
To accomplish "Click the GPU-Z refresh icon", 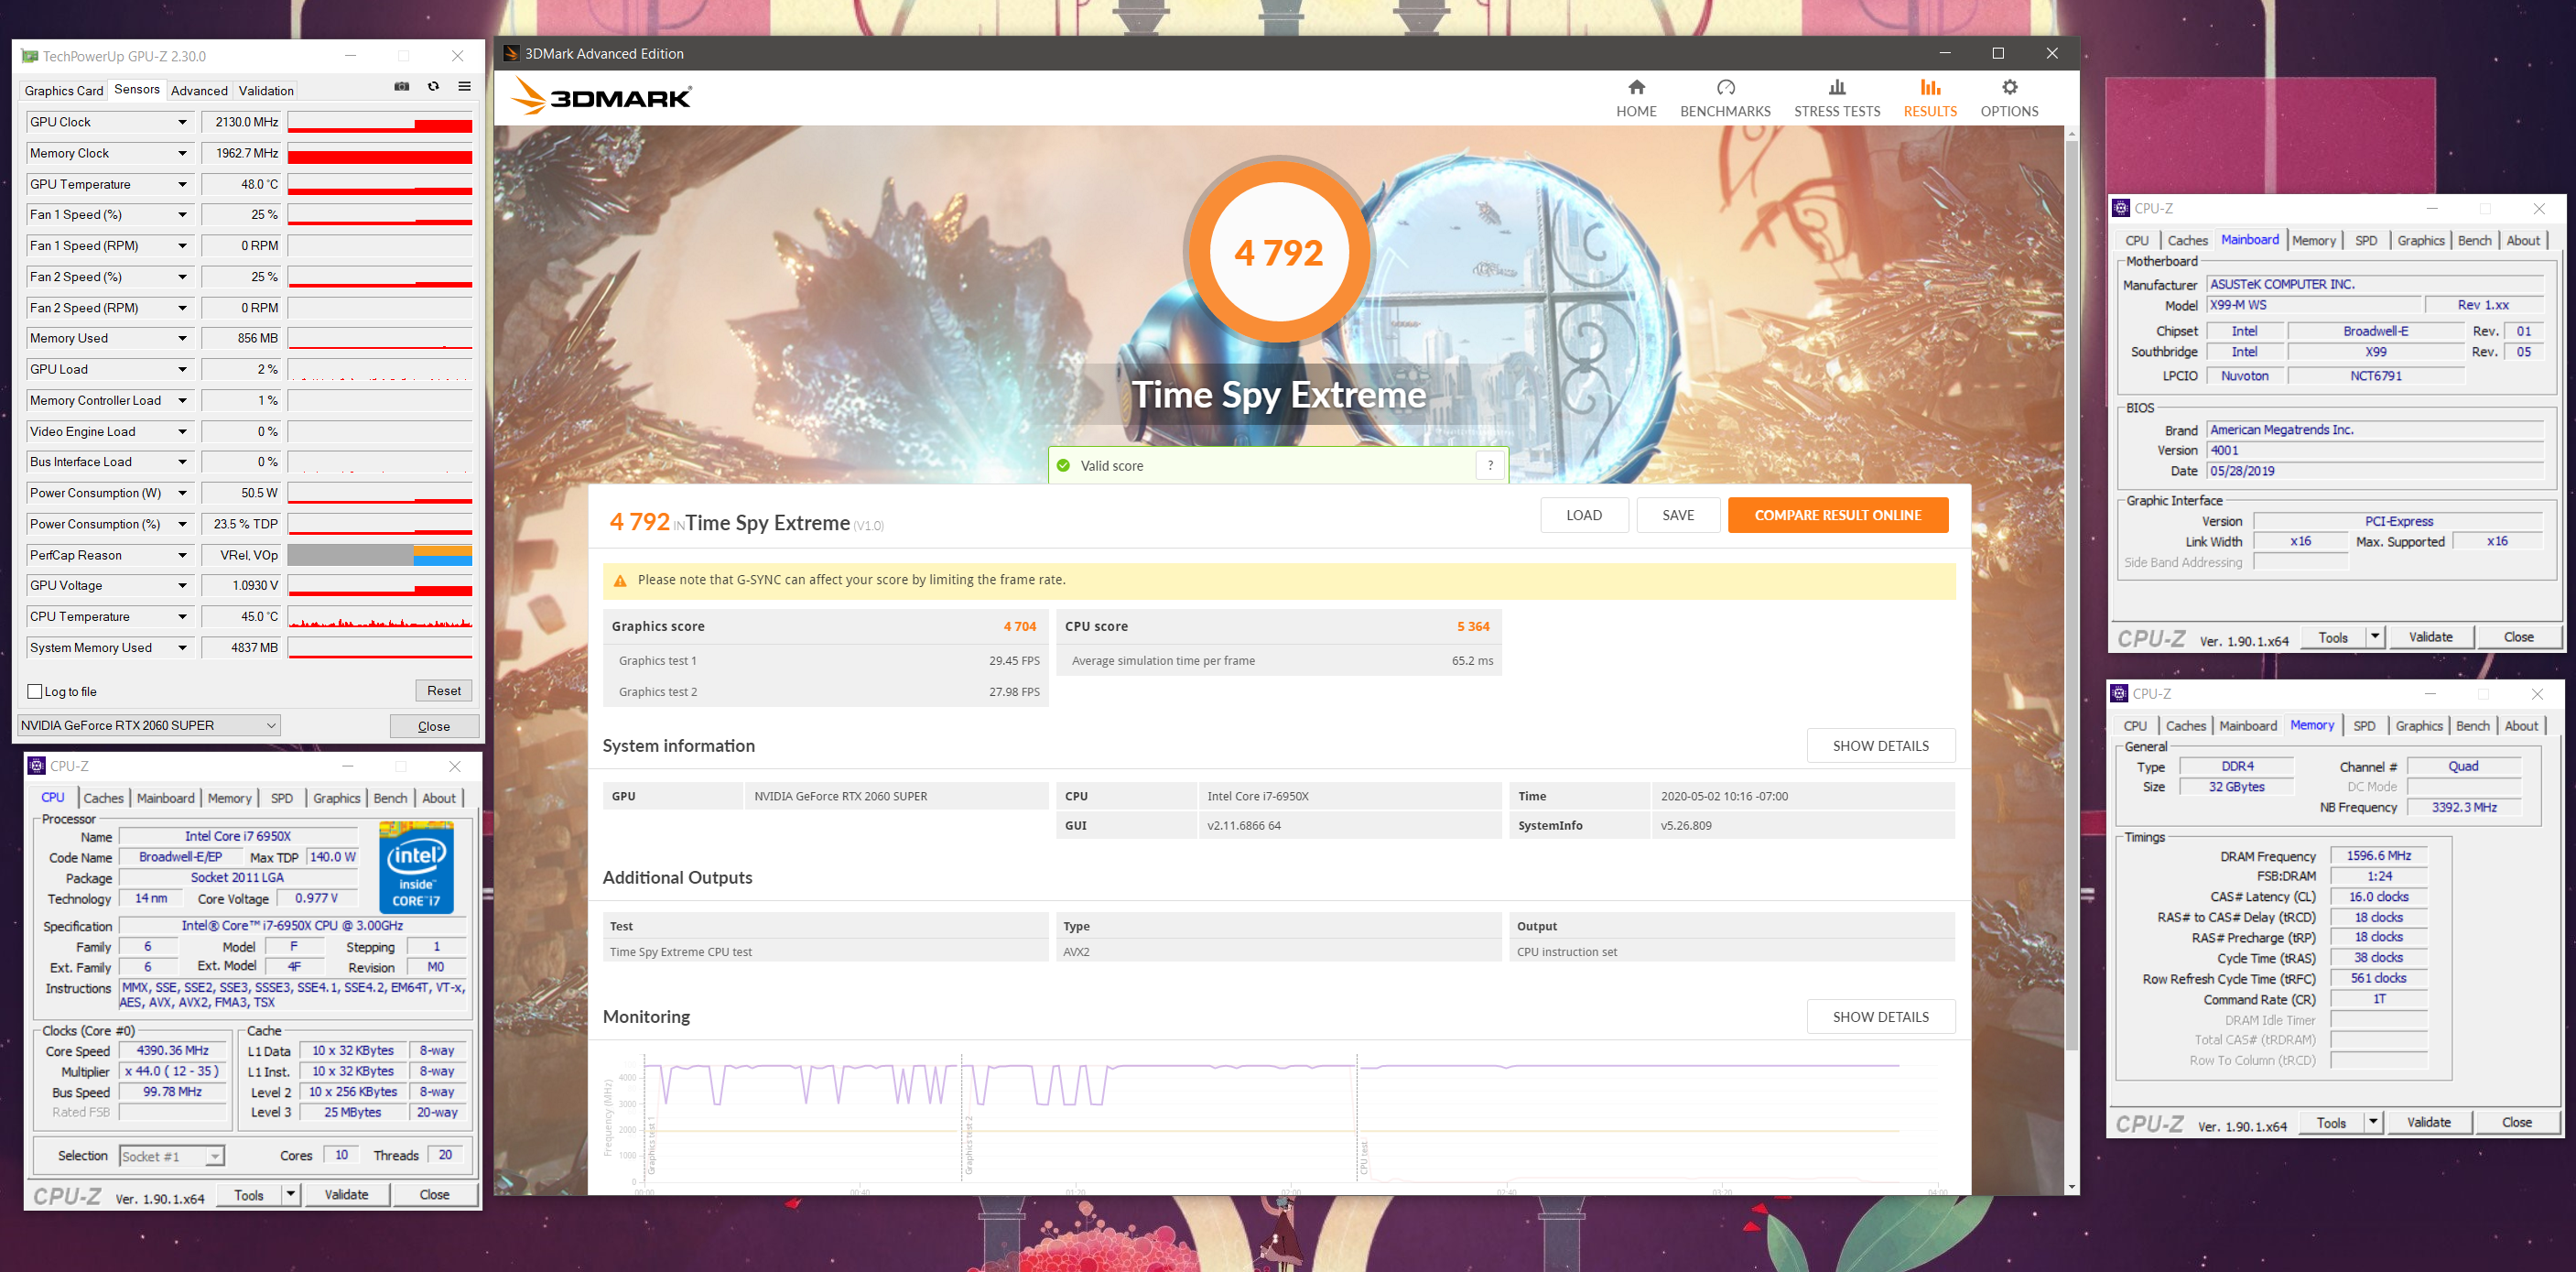I will point(433,87).
